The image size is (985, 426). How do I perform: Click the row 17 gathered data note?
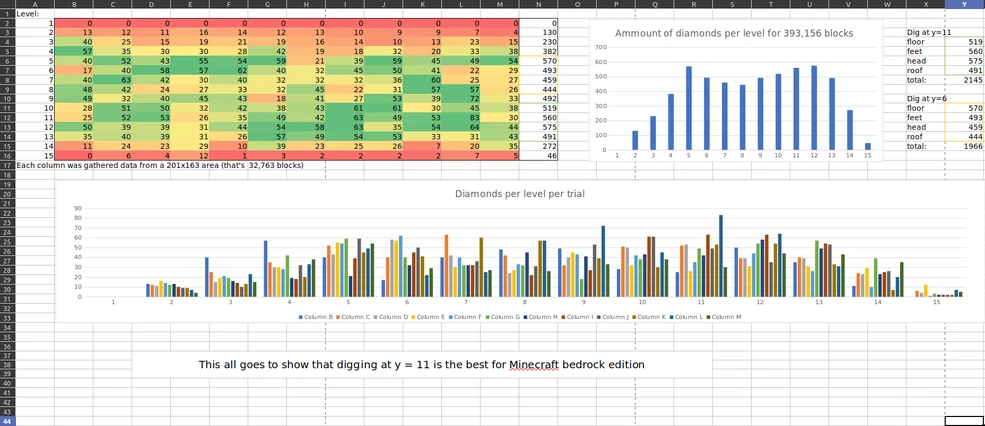(160, 165)
